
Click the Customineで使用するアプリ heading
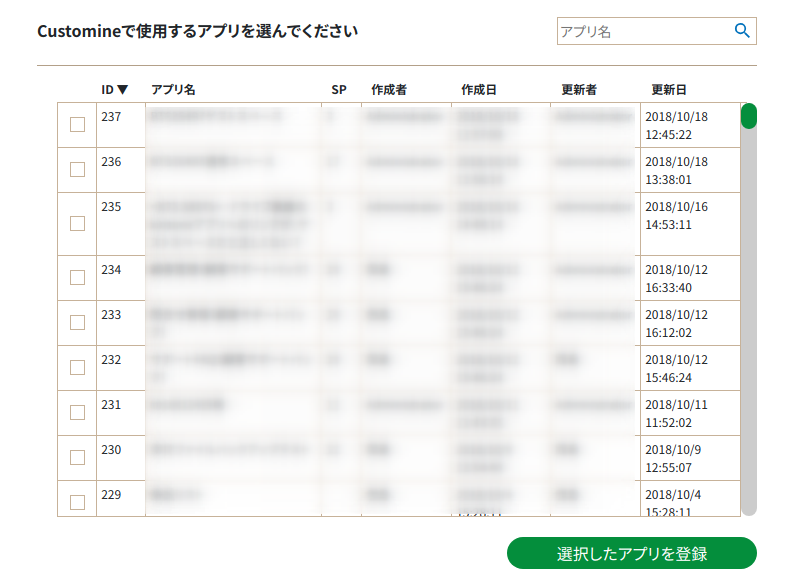[197, 31]
